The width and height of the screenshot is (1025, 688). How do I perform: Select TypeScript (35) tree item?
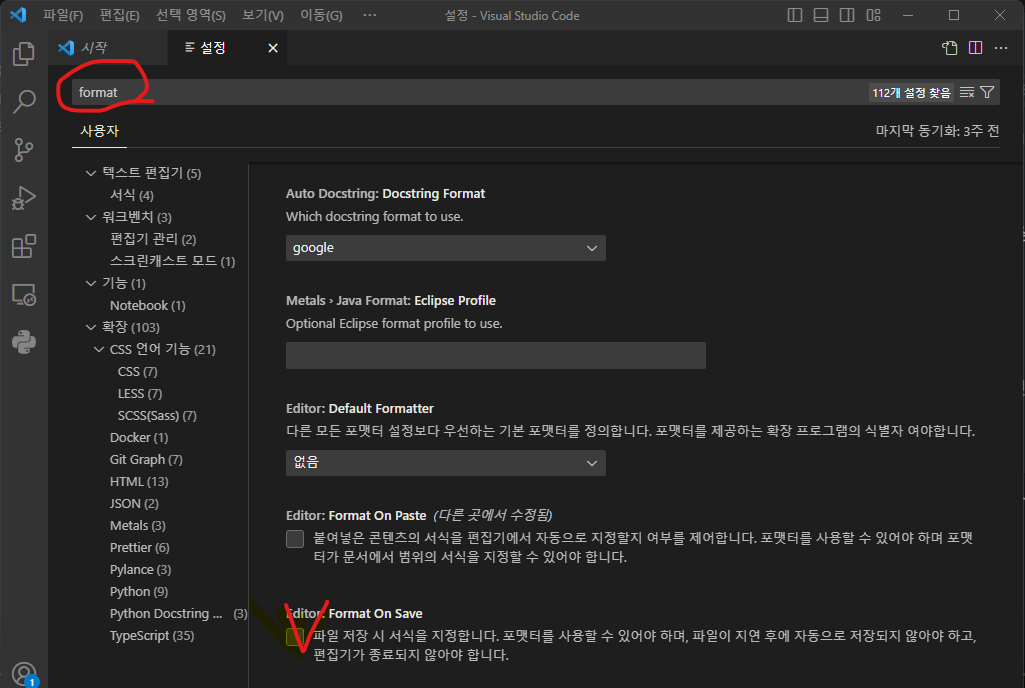[152, 636]
